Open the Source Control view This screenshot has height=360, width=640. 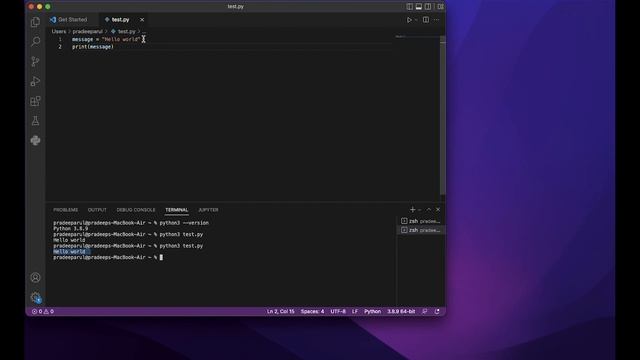click(x=36, y=61)
